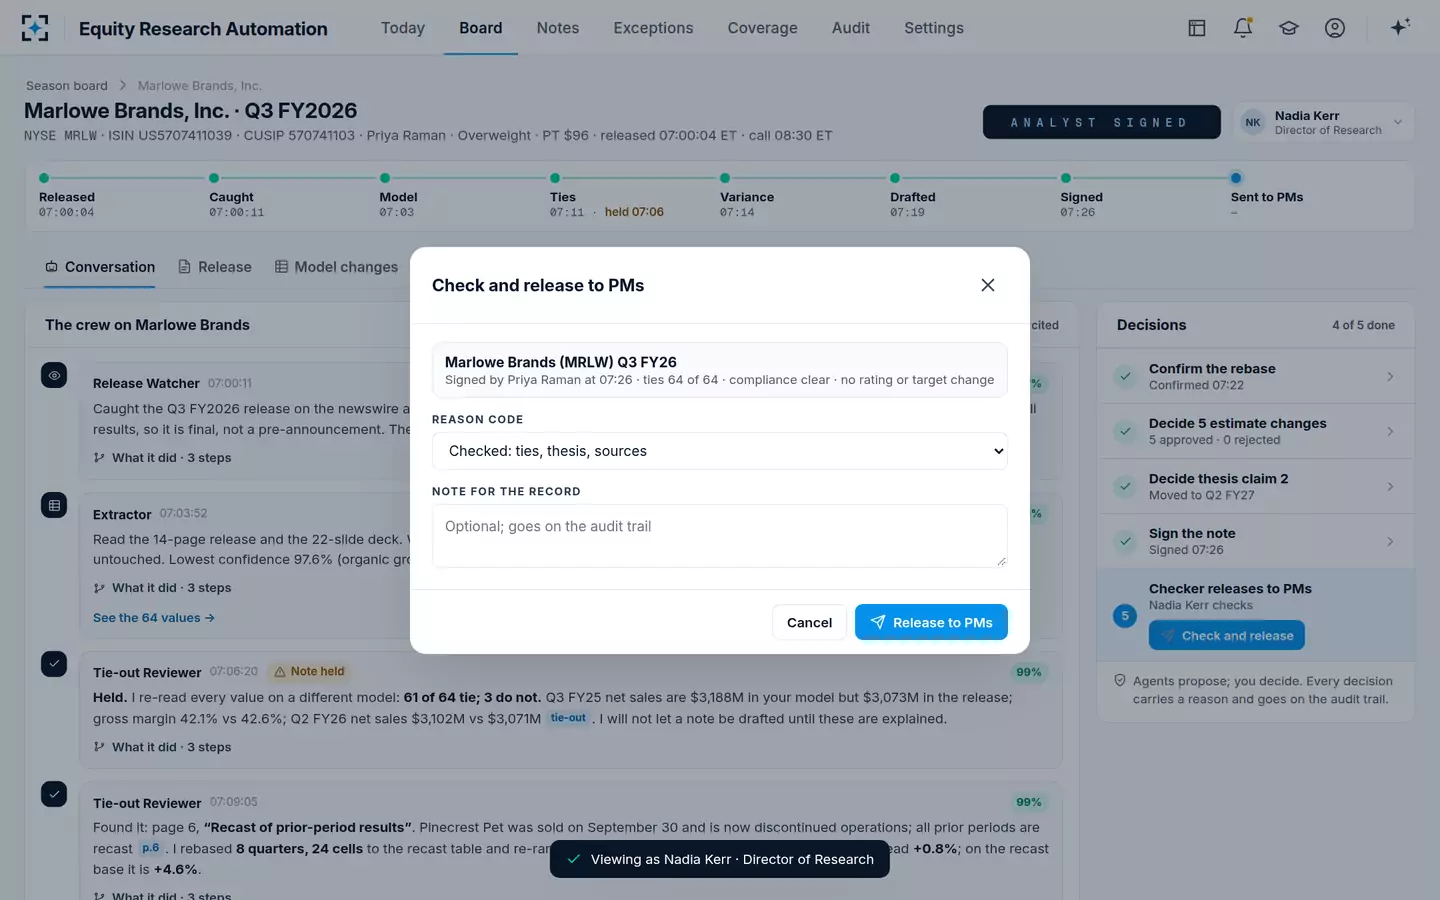Switch to the Release tab
The height and width of the screenshot is (900, 1440).
(x=215, y=267)
